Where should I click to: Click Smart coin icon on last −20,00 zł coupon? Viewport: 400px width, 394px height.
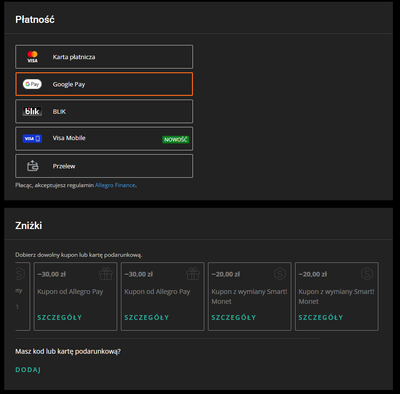pyautogui.click(x=367, y=274)
